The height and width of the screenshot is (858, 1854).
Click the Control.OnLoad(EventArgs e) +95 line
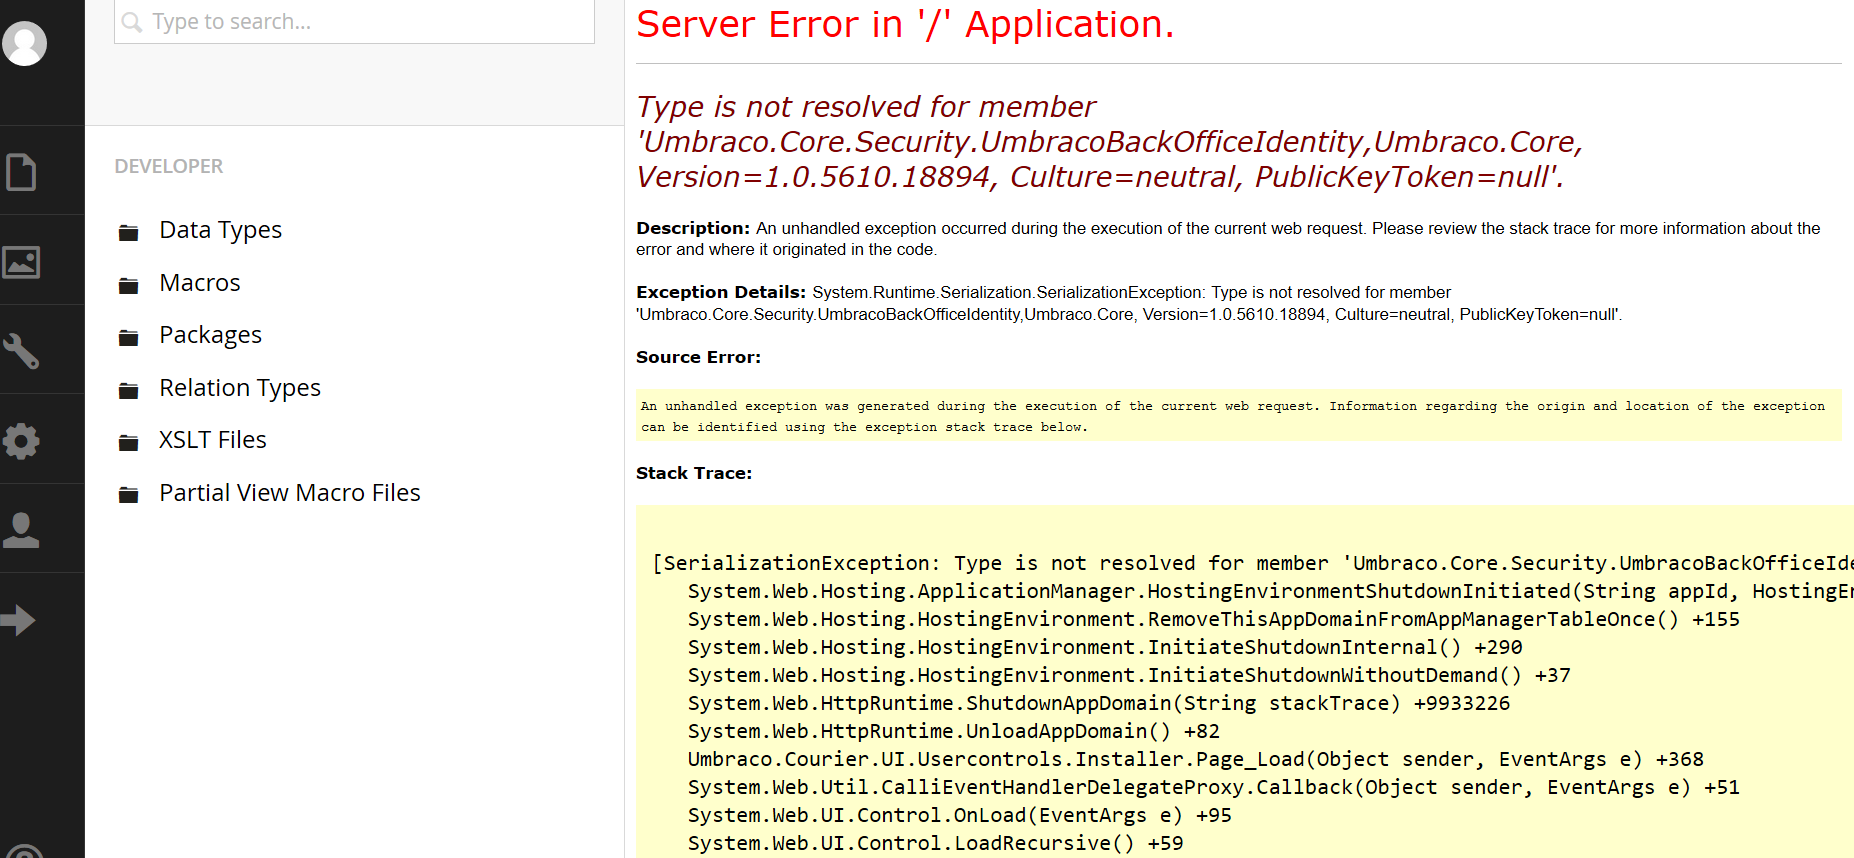coord(959,815)
